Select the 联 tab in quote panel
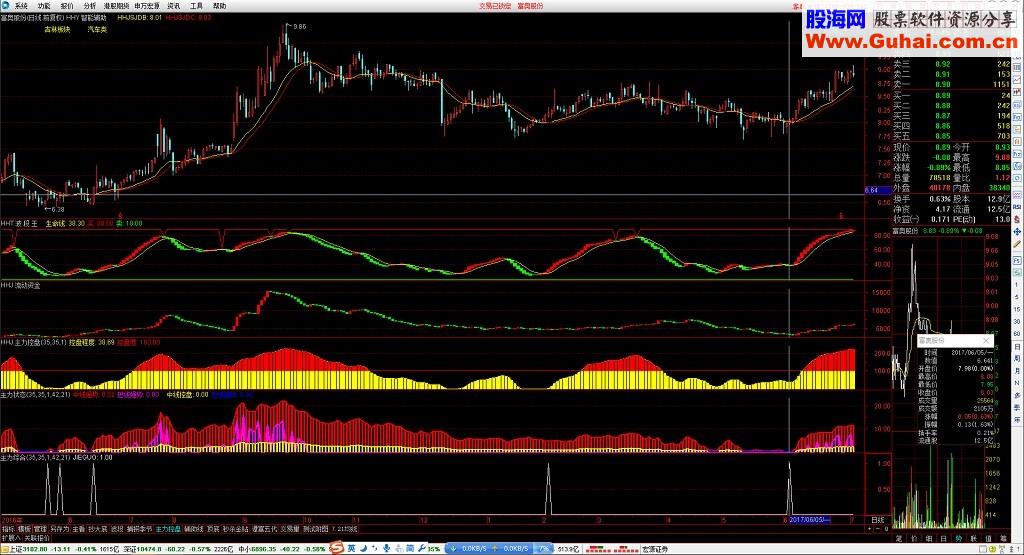This screenshot has width=1024, height=555. pos(974,539)
